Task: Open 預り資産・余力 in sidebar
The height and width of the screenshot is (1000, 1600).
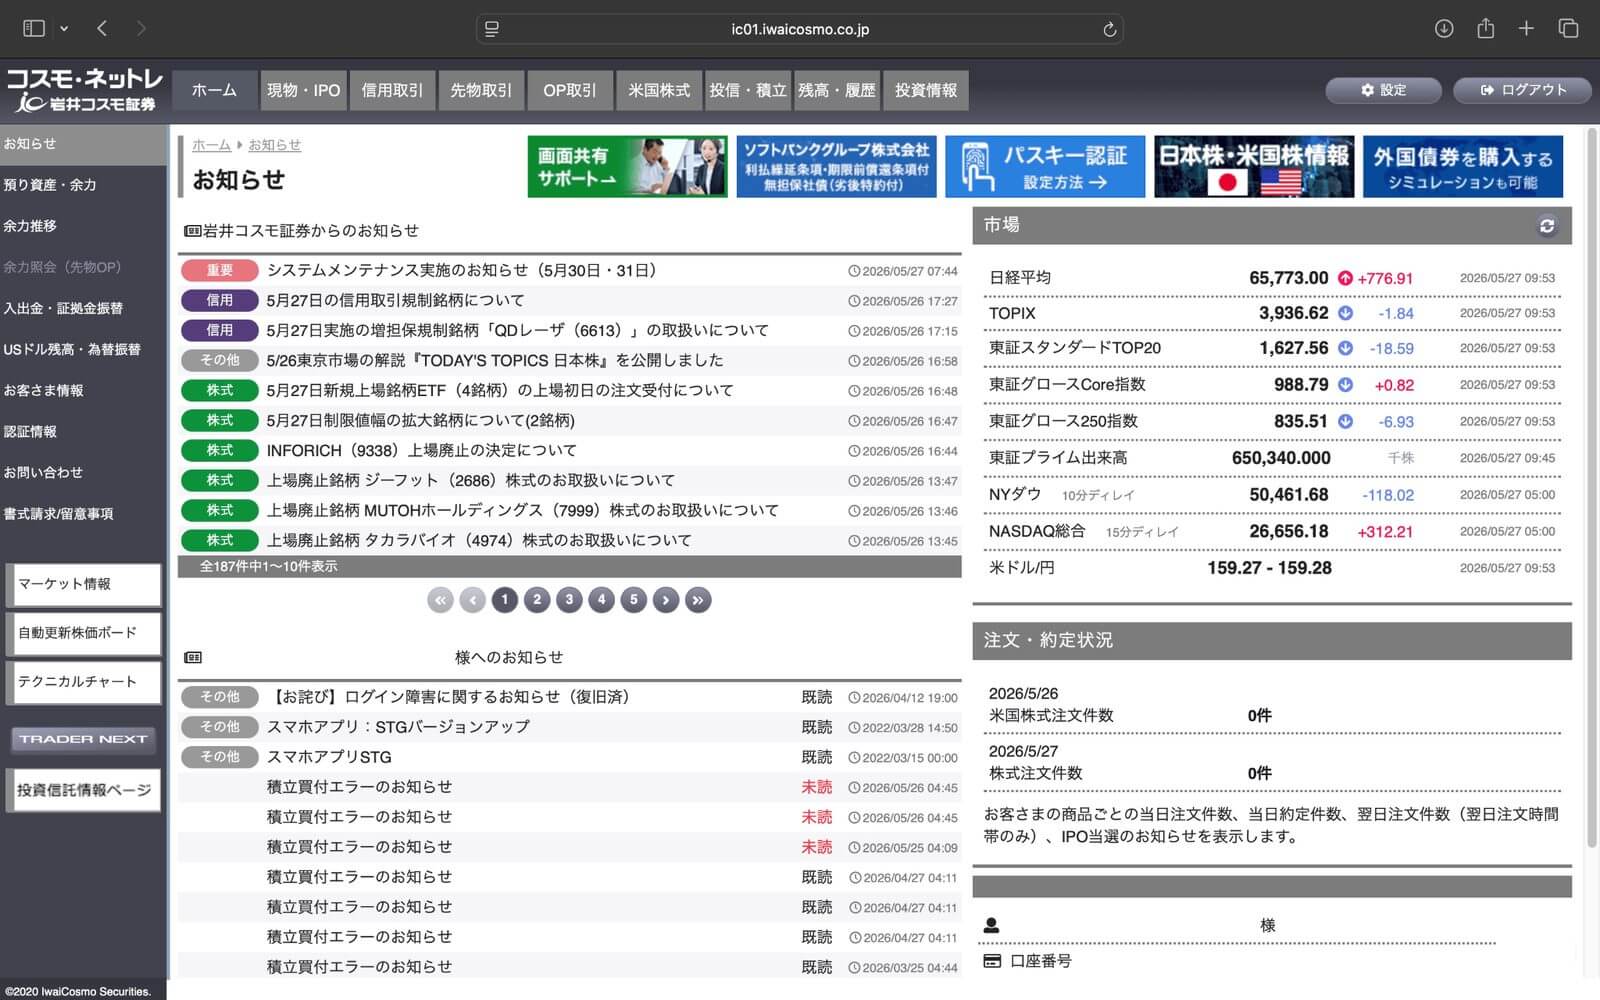Action: click(x=84, y=185)
